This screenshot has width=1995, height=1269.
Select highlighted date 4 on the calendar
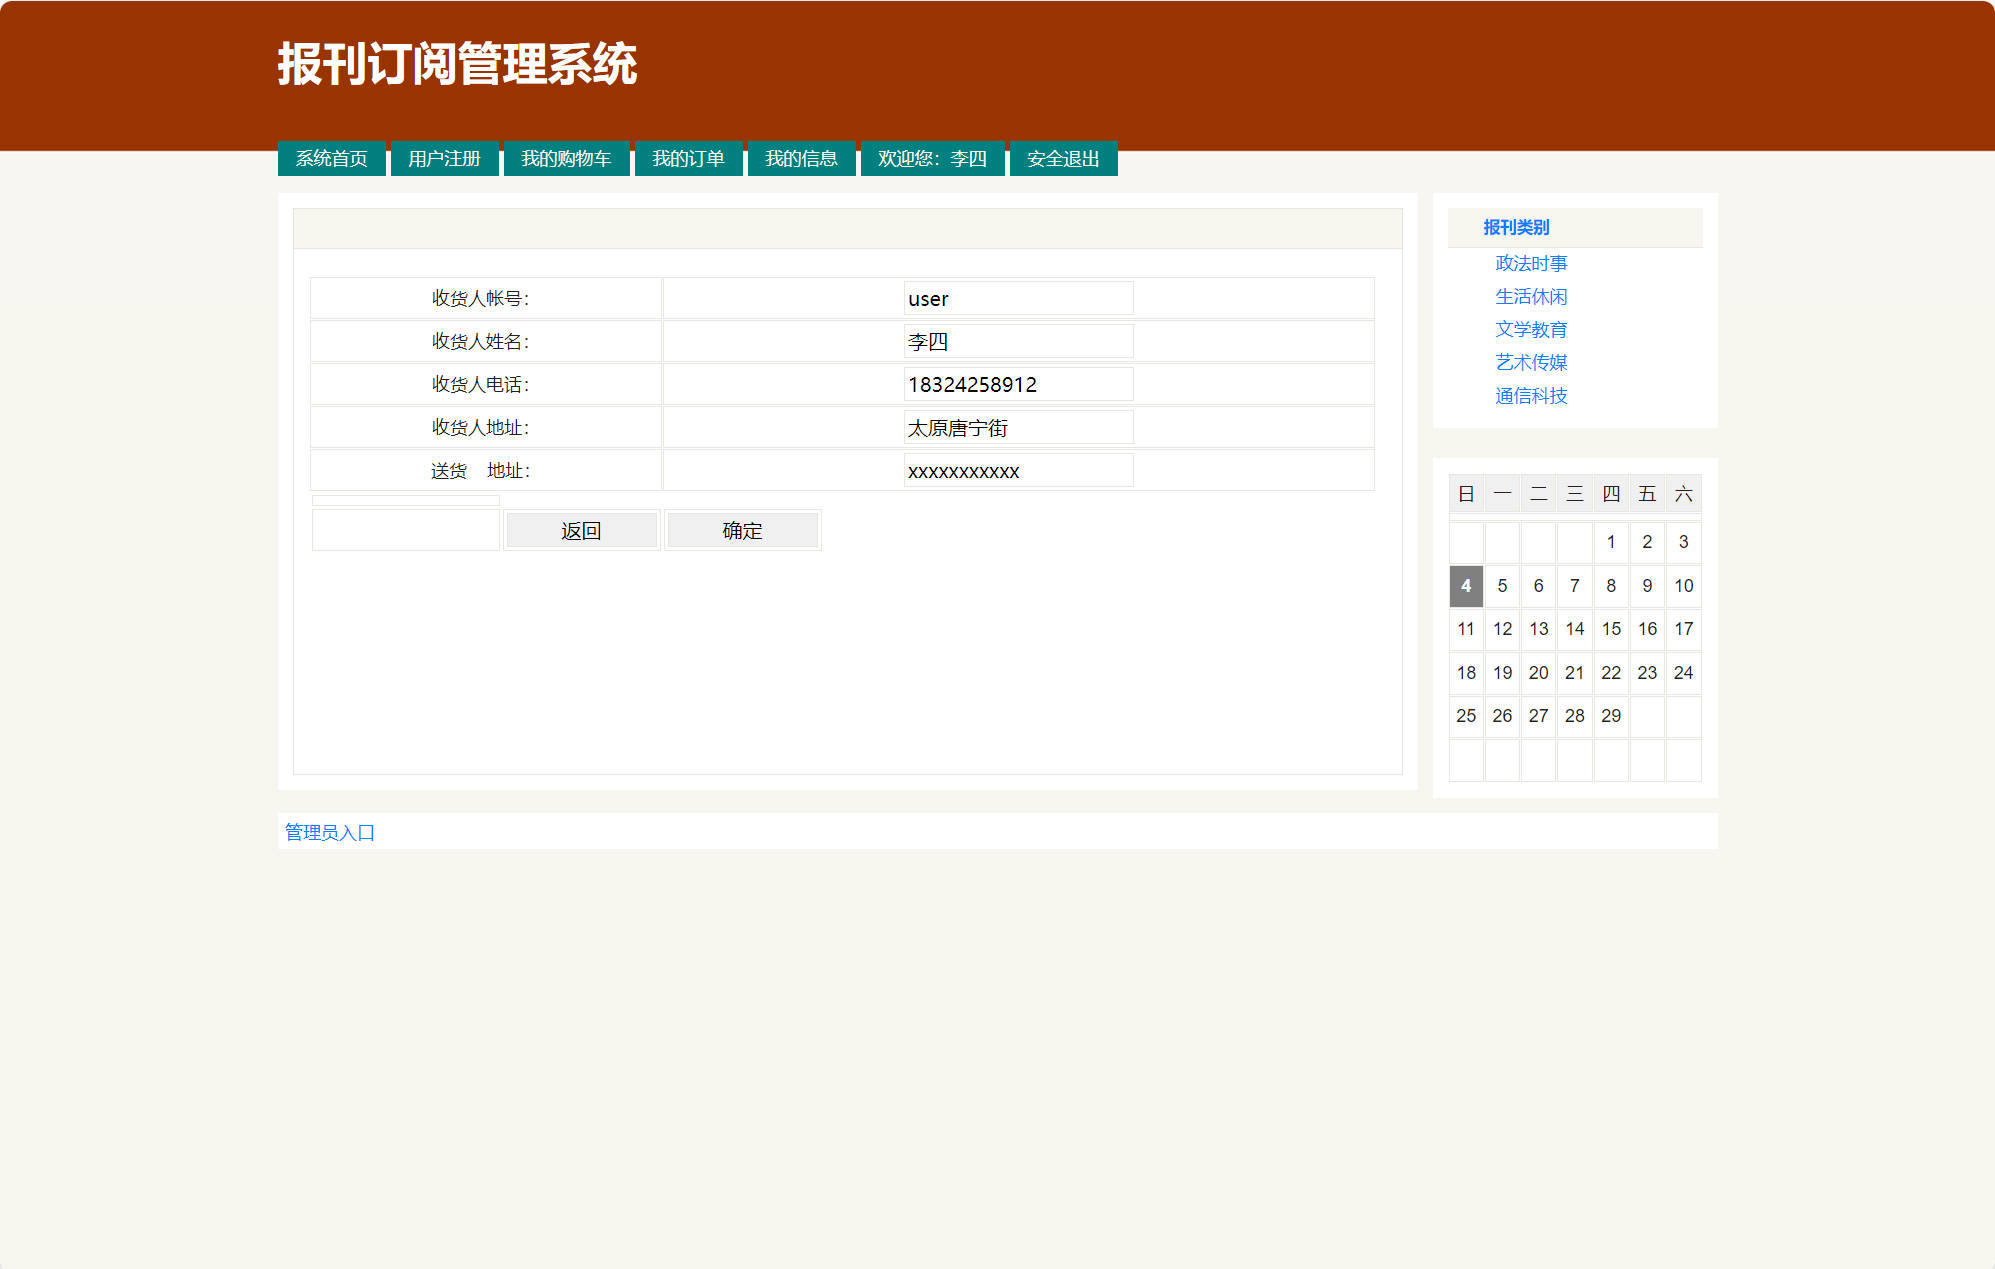pyautogui.click(x=1465, y=586)
